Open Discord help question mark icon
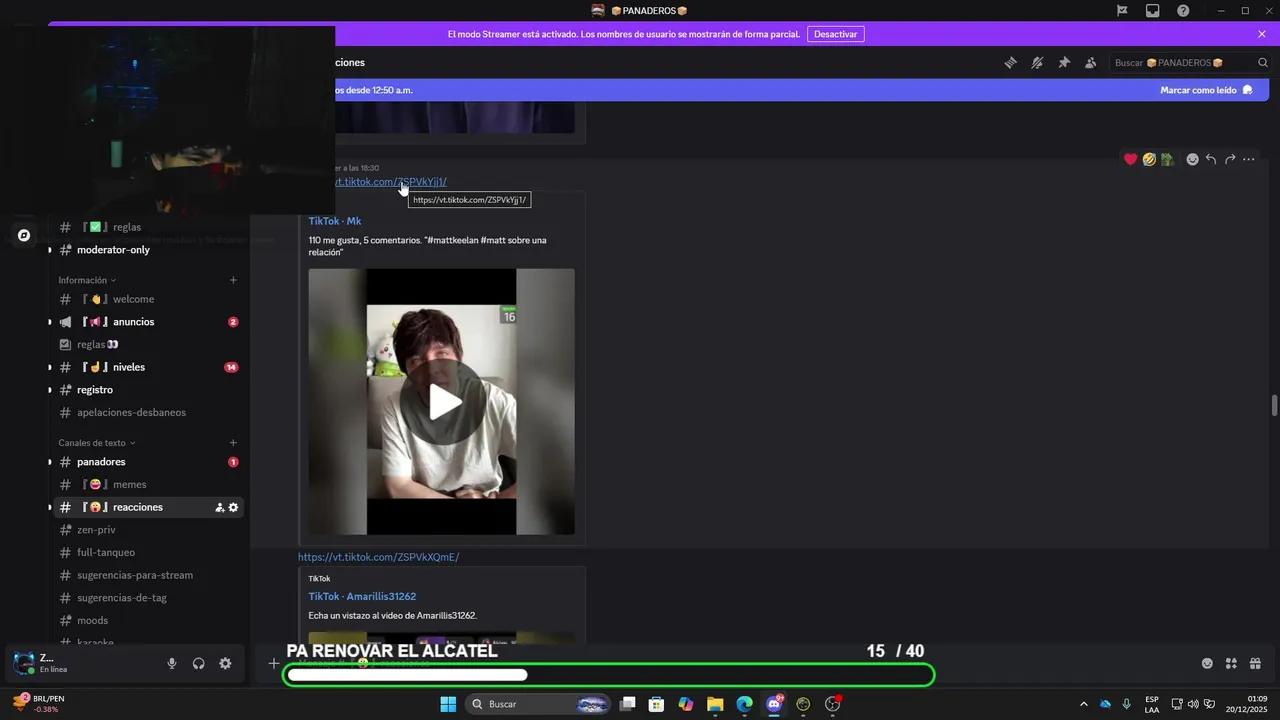Screen dimensions: 1280x720 coord(1183,10)
